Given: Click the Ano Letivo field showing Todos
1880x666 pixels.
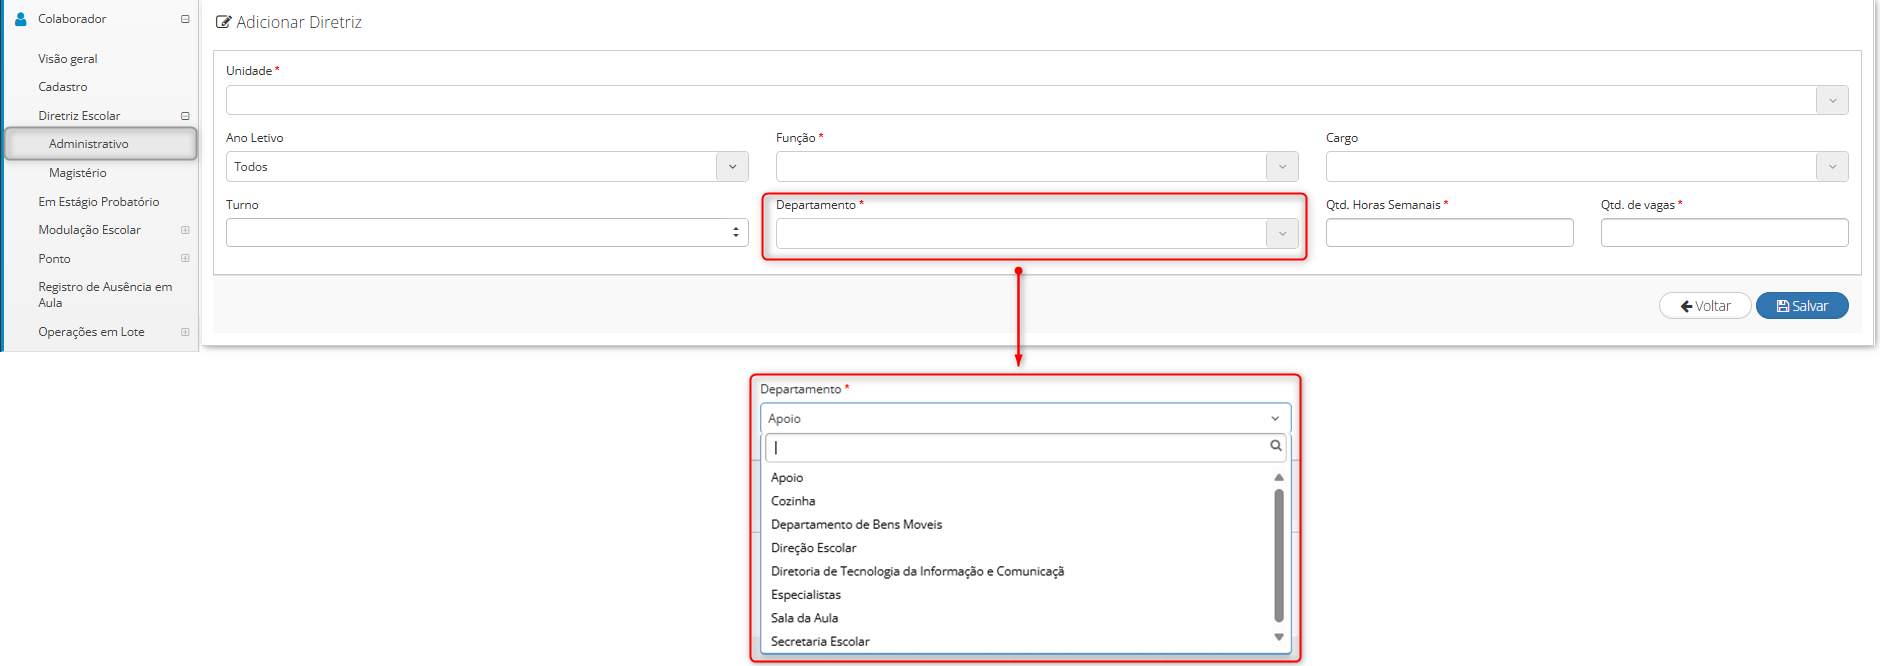Looking at the screenshot, I should tap(487, 167).
